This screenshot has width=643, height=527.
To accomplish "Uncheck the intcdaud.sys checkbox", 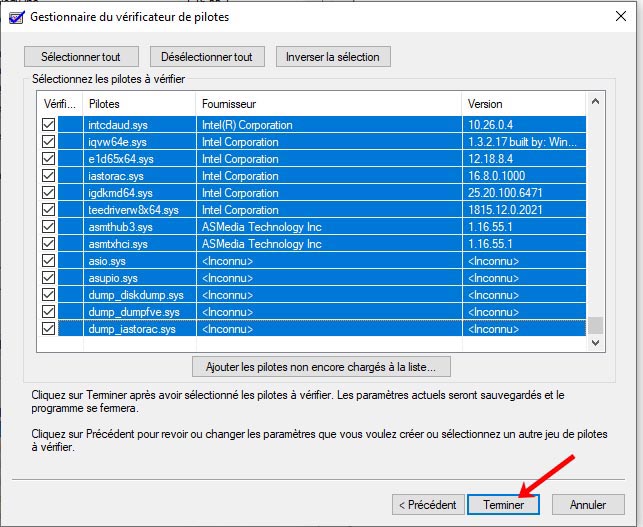I will point(48,125).
